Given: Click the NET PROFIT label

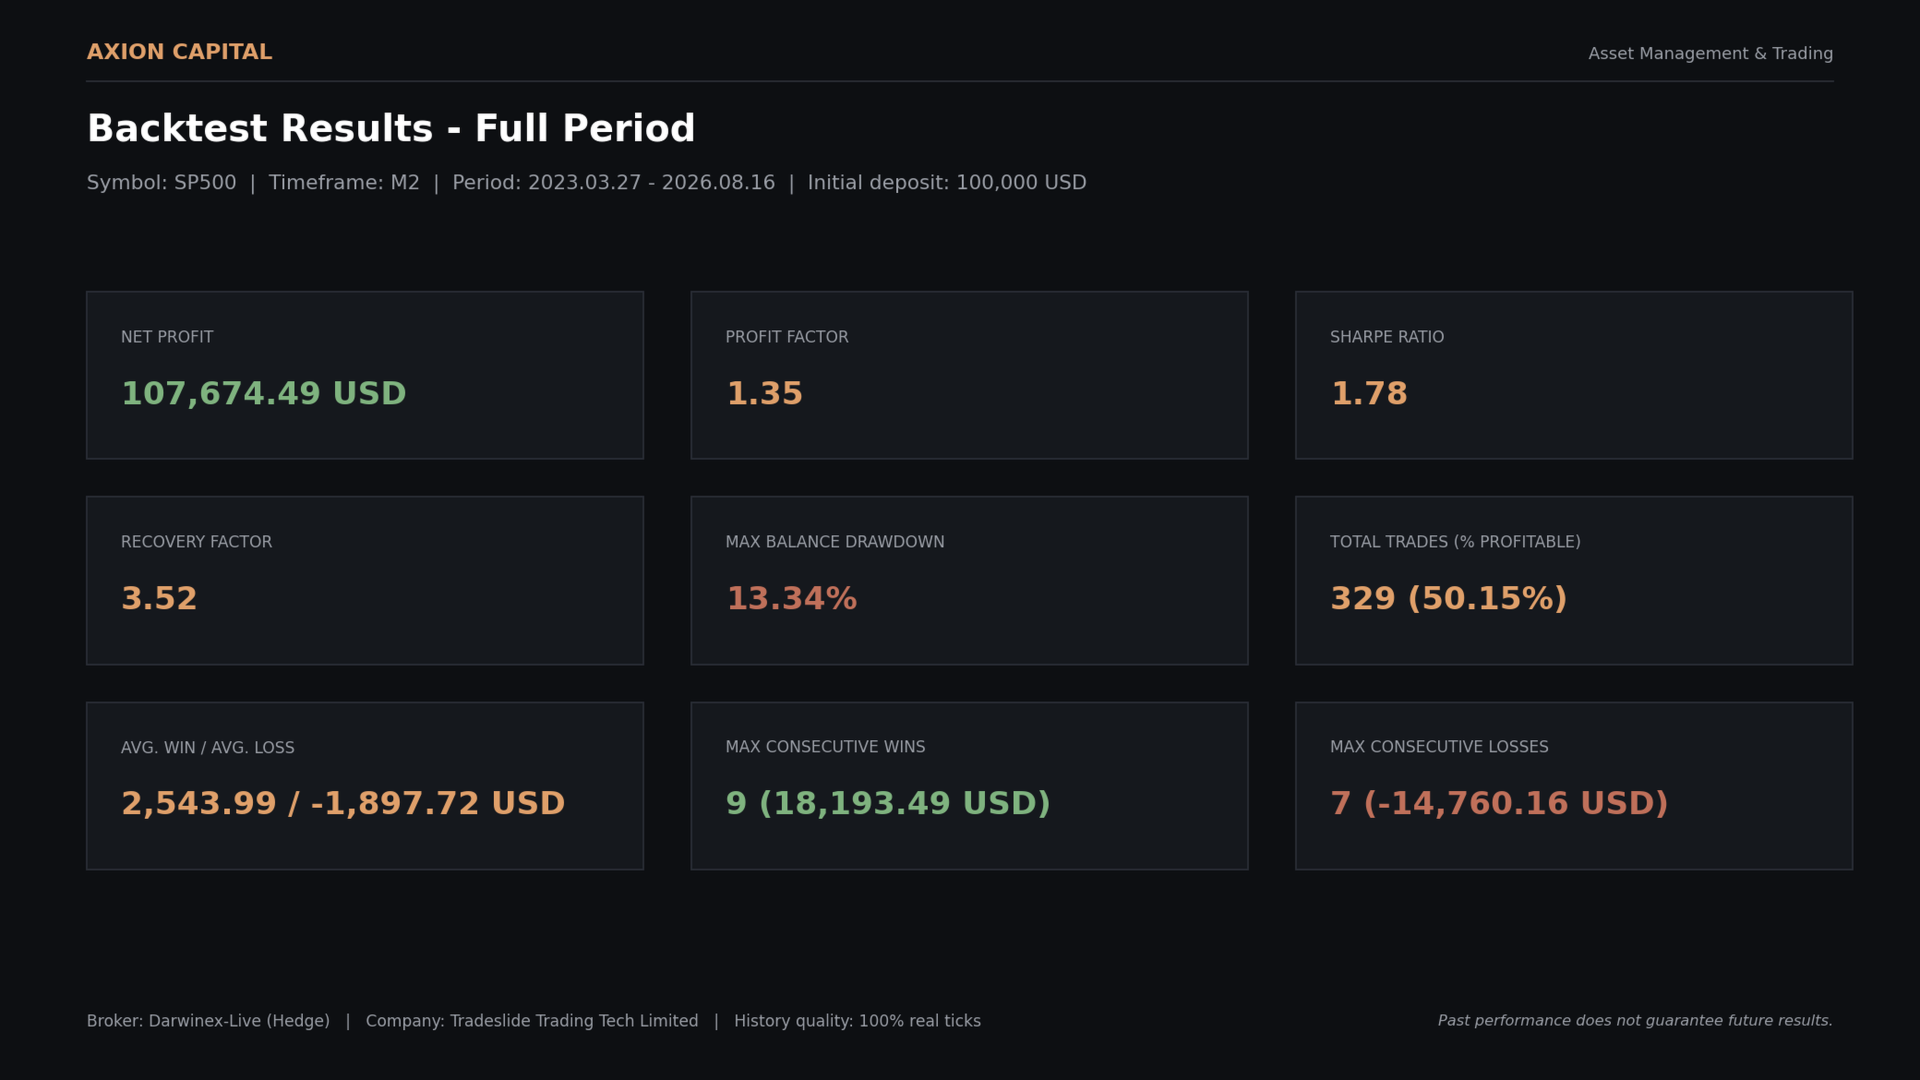Looking at the screenshot, I should (167, 337).
